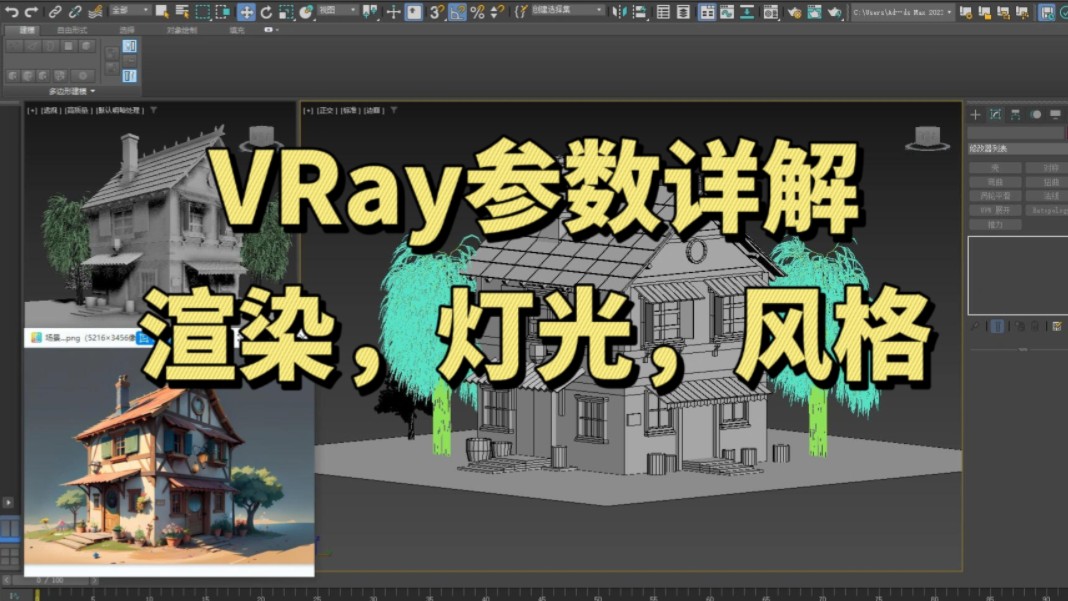
Task: Open the Hierarchy command panel tab
Action: (1016, 114)
